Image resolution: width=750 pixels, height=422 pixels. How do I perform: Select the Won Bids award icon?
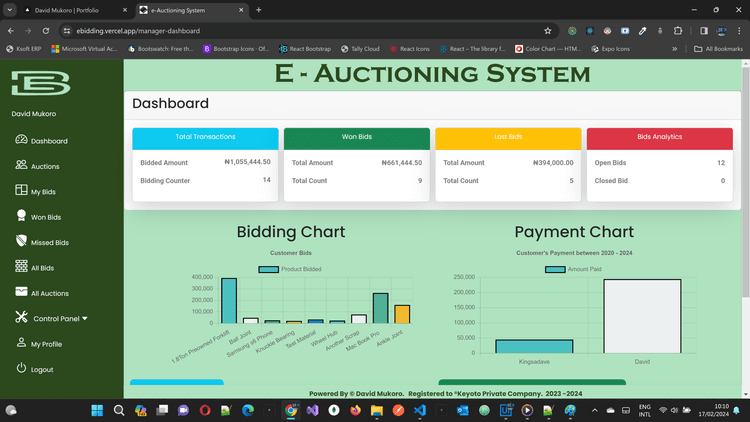pyautogui.click(x=21, y=216)
